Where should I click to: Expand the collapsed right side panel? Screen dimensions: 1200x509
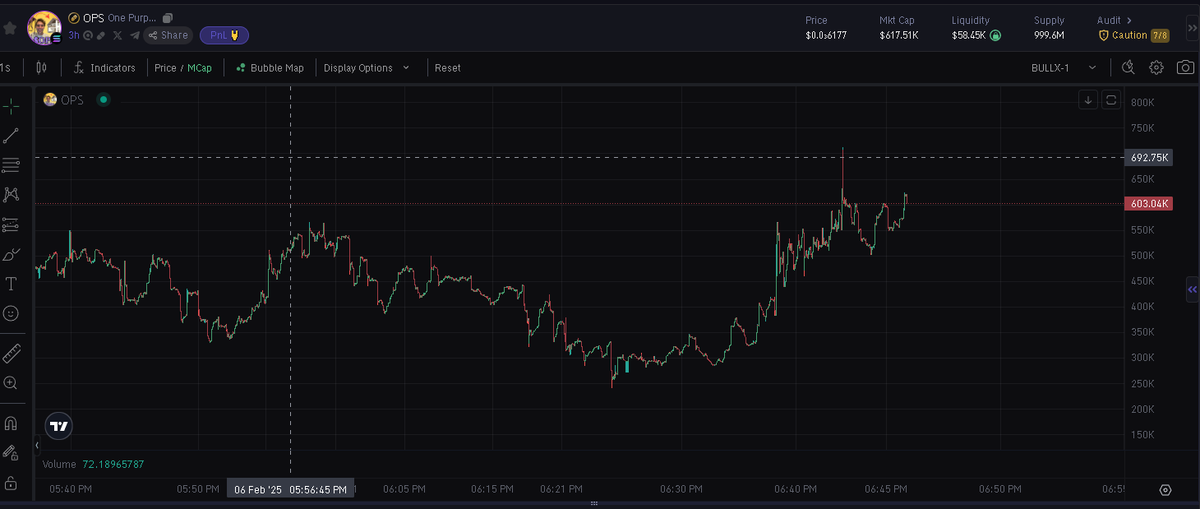click(1192, 288)
